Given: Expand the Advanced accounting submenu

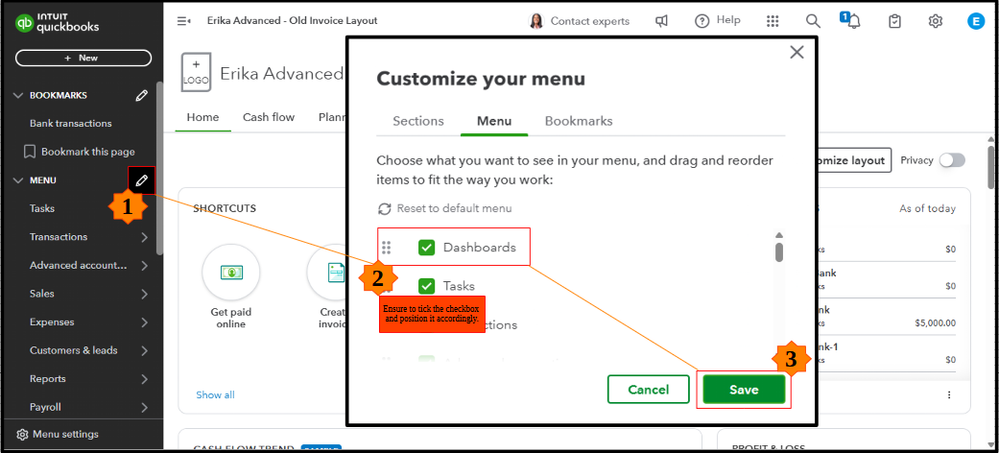Looking at the screenshot, I should click(x=145, y=266).
